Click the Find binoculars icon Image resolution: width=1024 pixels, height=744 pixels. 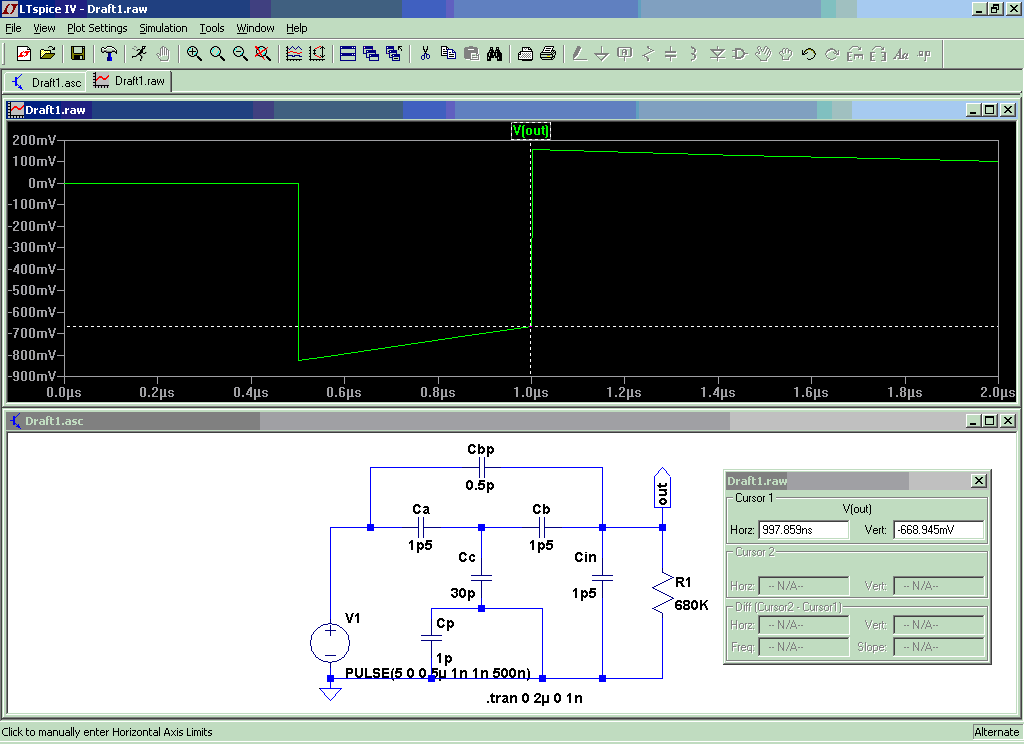[494, 54]
